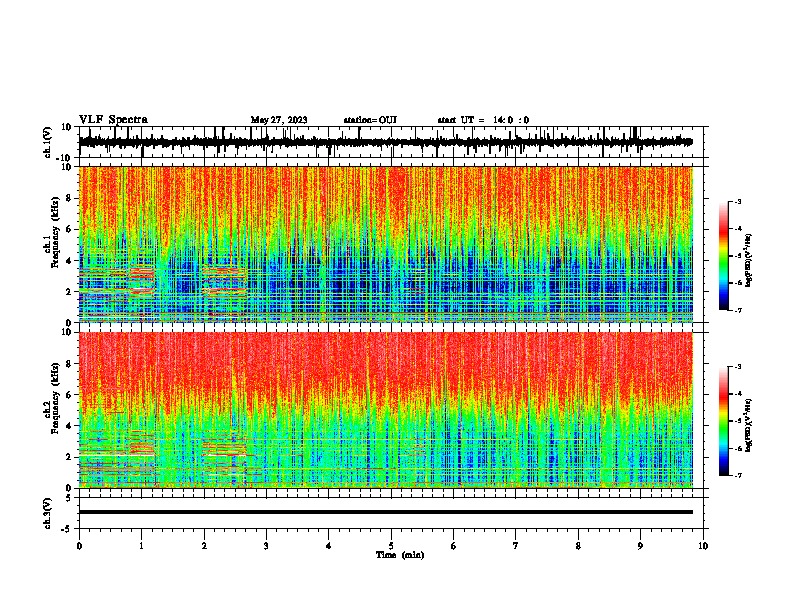The height and width of the screenshot is (612, 792).
Task: Click the "-3" tick on ch.2 colorbar
Action: [x=738, y=367]
